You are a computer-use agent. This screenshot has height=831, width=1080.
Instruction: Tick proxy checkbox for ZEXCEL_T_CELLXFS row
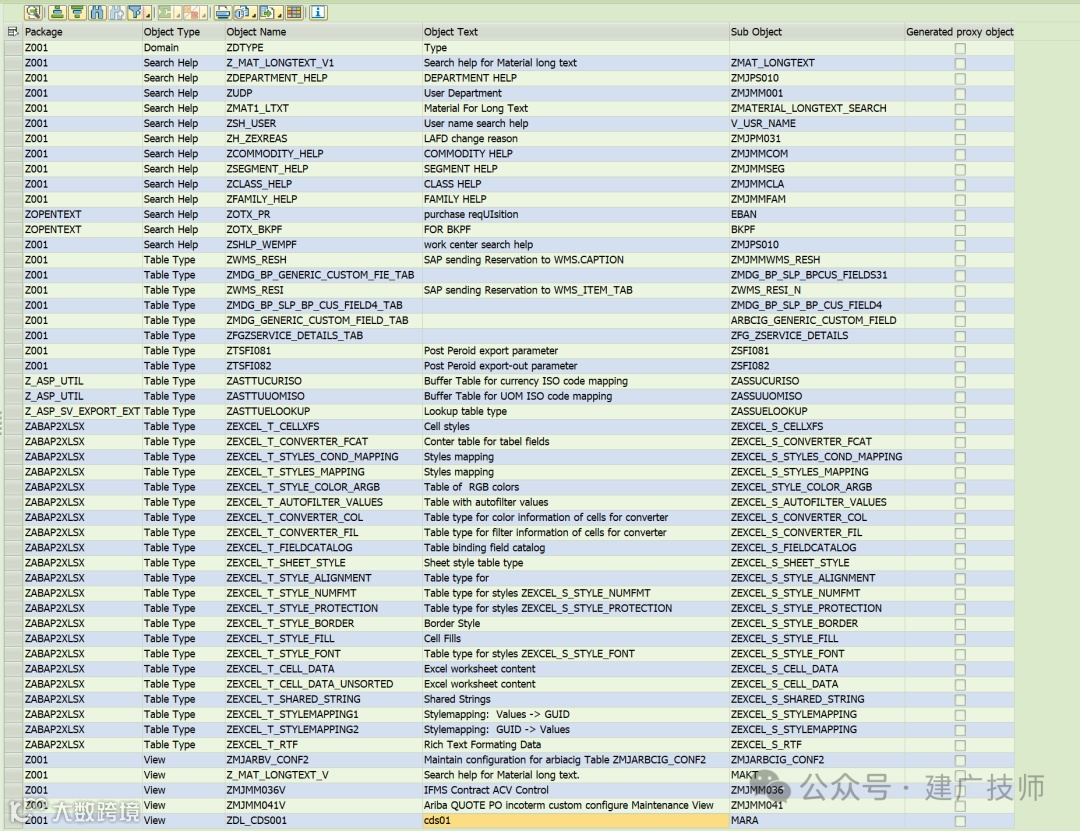point(960,427)
